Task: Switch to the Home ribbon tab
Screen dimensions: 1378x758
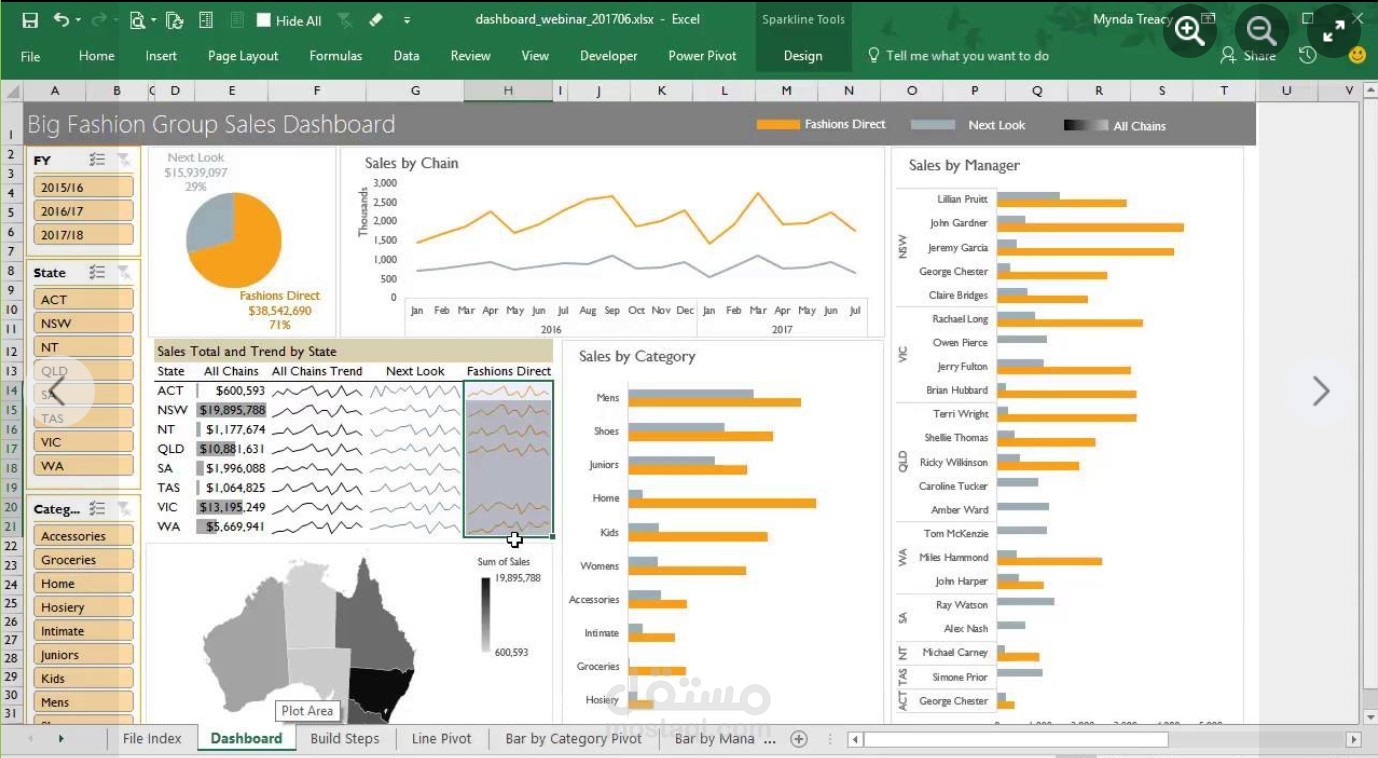Action: coord(97,56)
